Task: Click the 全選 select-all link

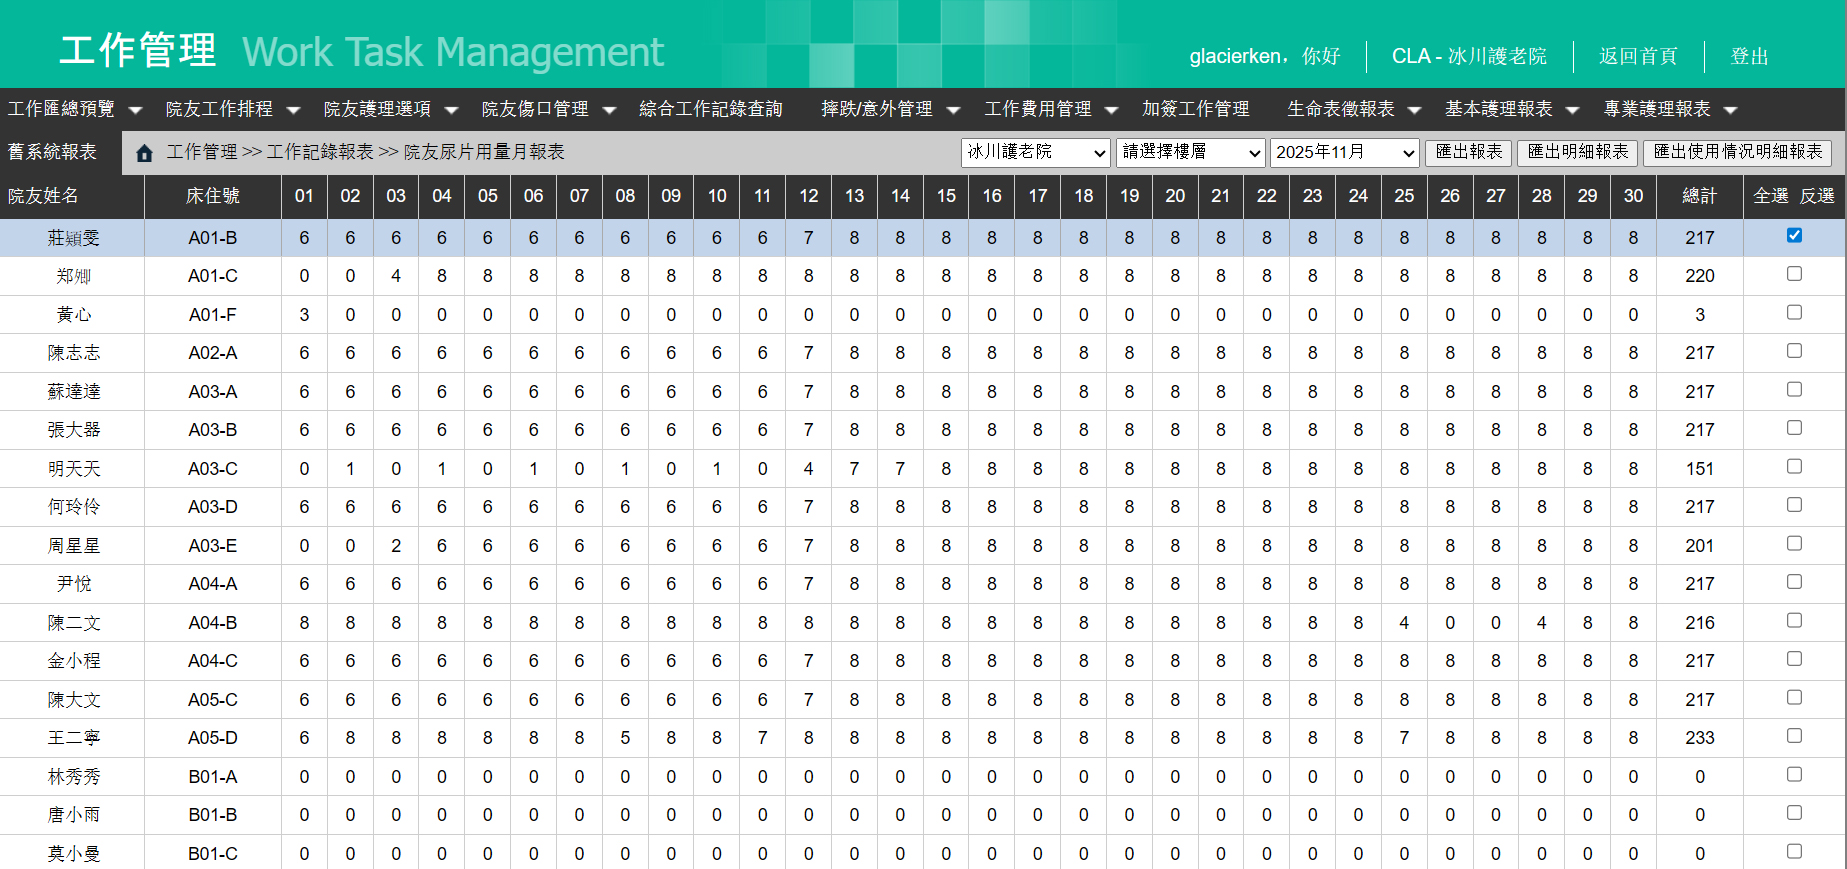Action: tap(1770, 196)
